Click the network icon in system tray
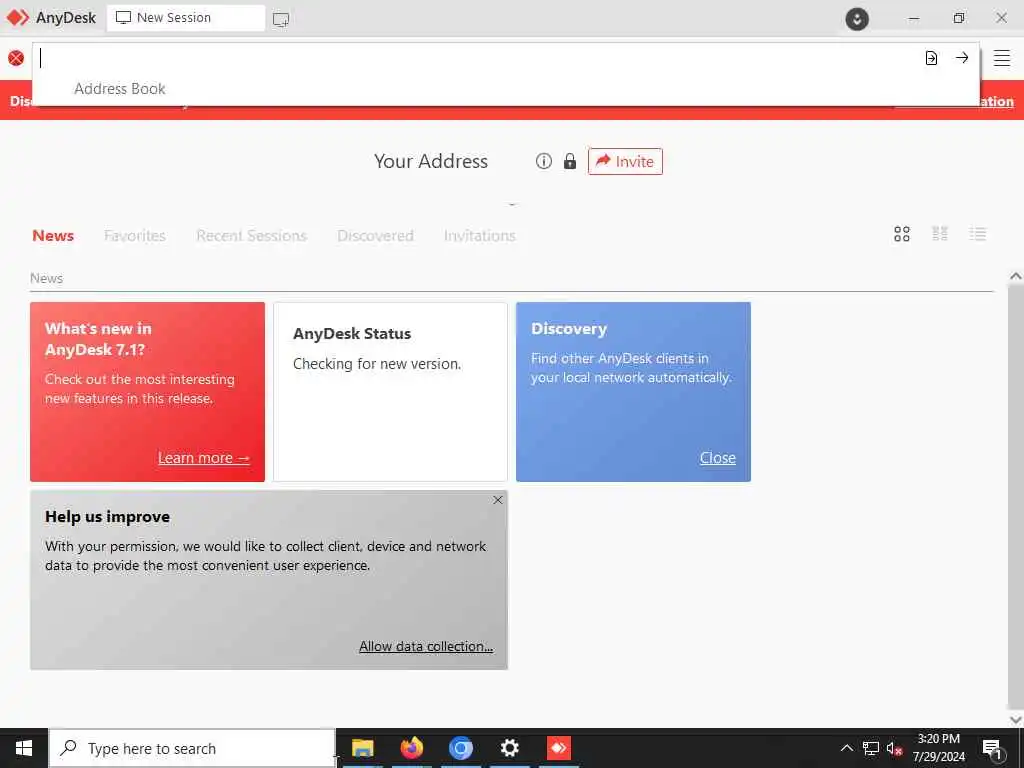 coord(871,748)
